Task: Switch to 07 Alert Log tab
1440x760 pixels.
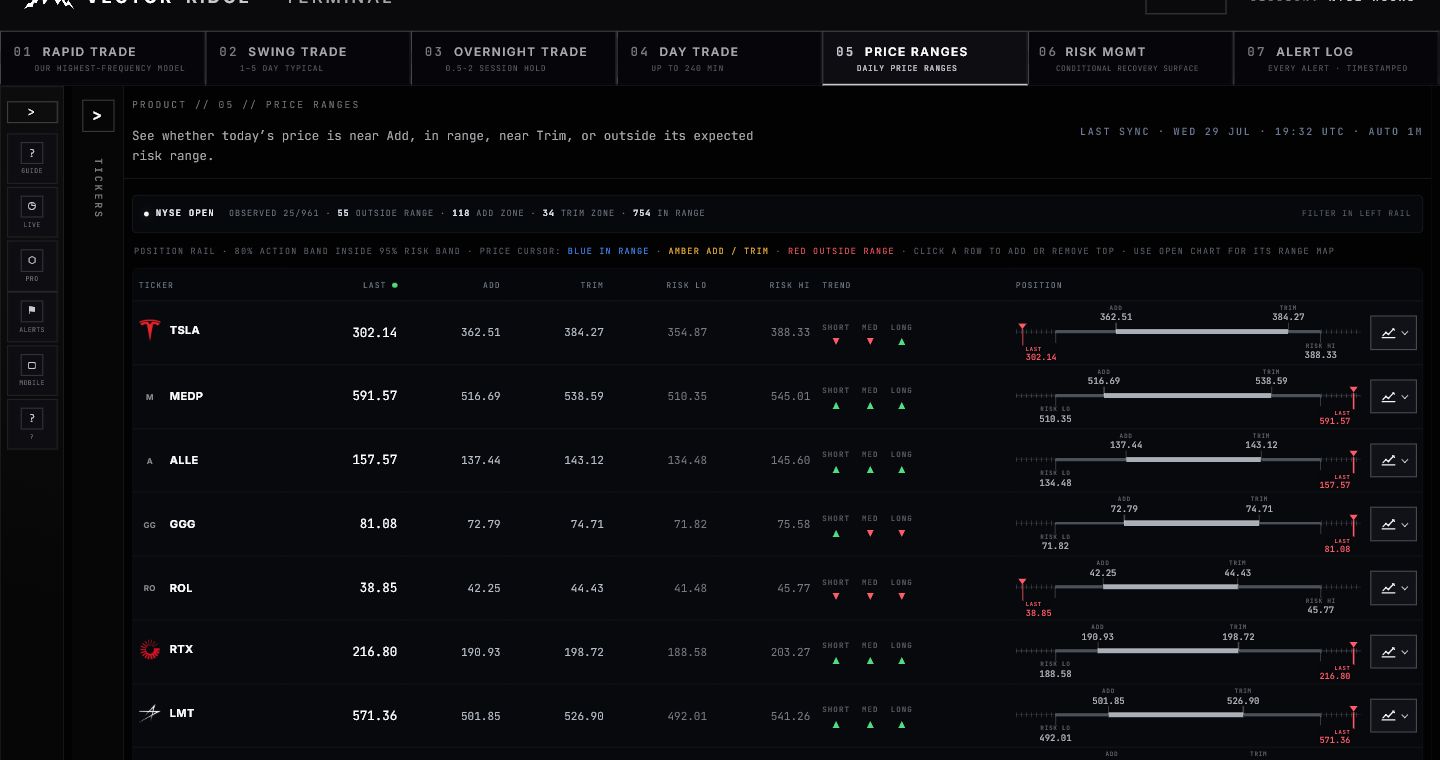Action: click(x=1337, y=58)
